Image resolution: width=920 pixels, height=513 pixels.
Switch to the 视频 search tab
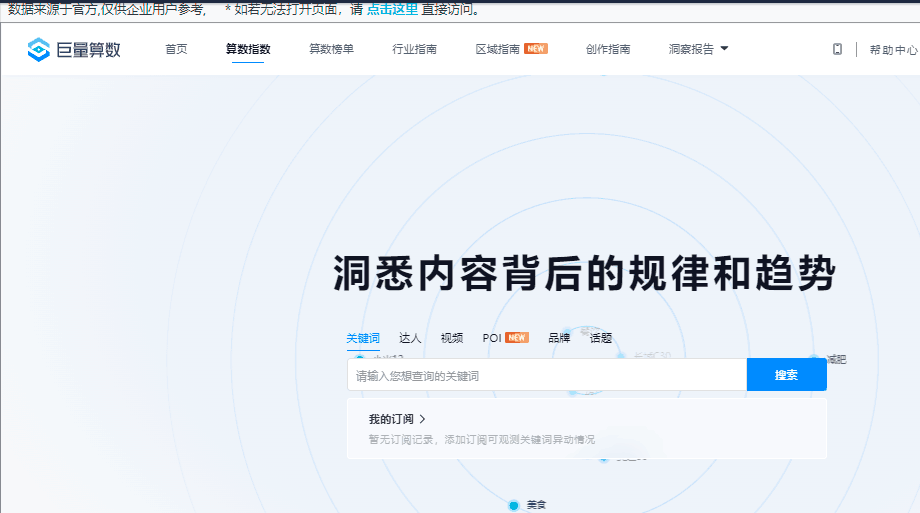[x=452, y=338]
